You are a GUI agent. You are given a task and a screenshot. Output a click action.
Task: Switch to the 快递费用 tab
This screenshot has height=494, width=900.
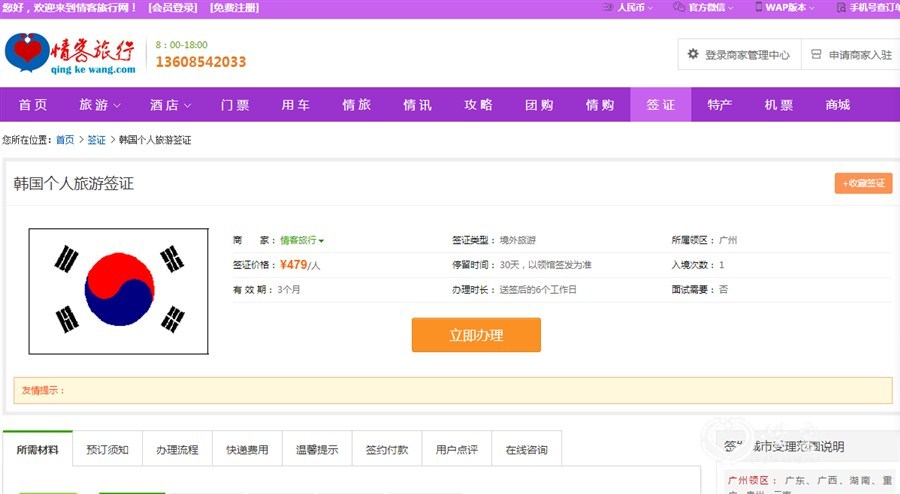pyautogui.click(x=247, y=450)
